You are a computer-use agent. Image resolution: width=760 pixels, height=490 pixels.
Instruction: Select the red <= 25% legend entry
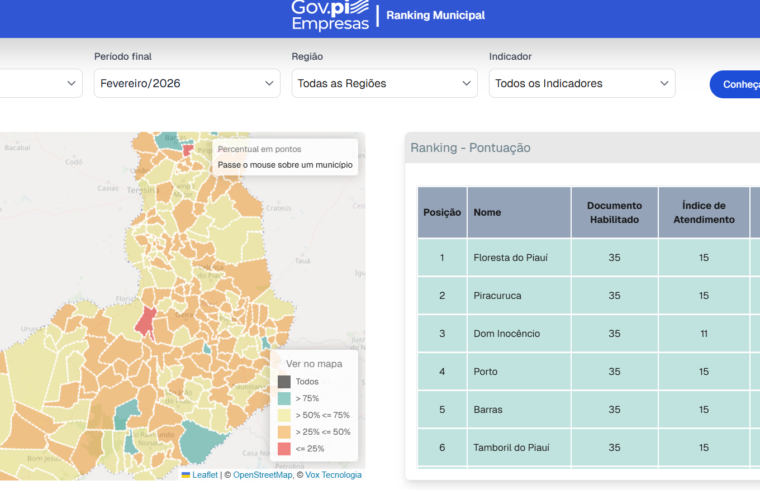[284, 449]
